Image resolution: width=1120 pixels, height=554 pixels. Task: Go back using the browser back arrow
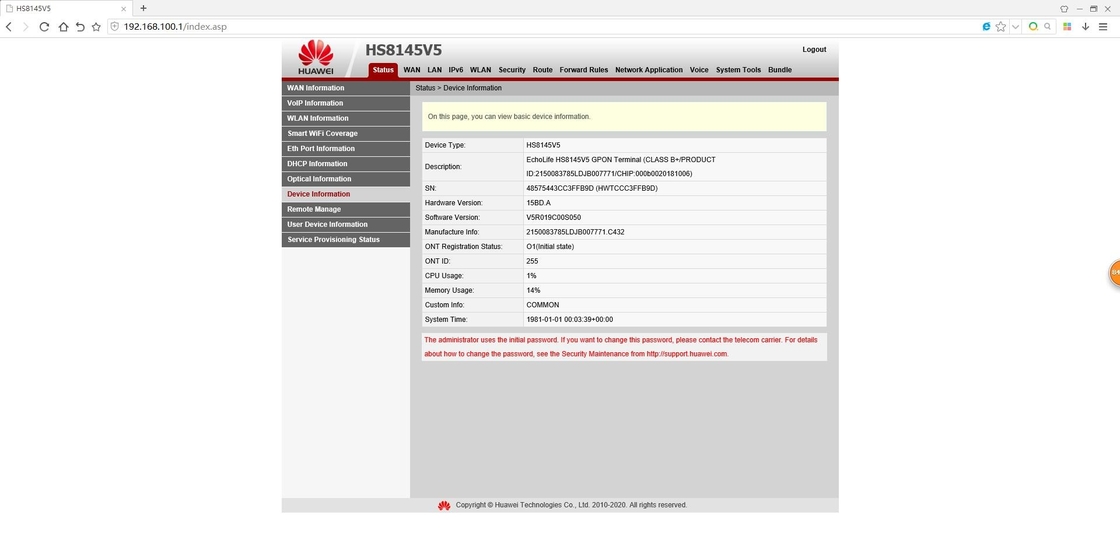tap(9, 26)
